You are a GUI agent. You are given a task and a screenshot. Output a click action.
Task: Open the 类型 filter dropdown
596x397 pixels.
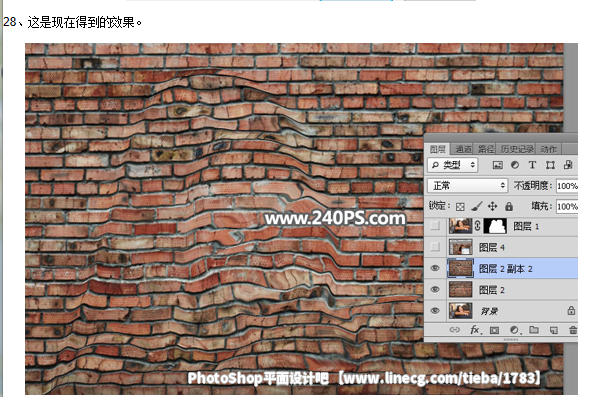(x=452, y=165)
